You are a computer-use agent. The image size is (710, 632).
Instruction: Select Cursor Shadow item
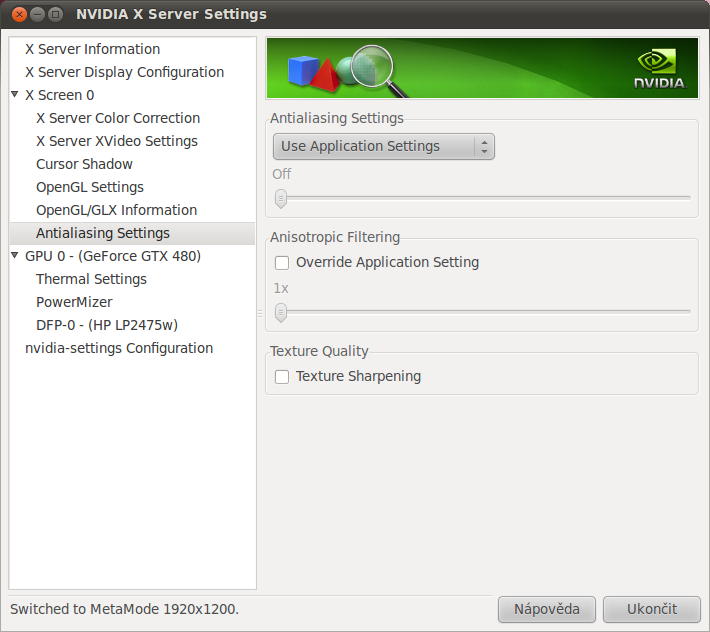click(x=84, y=164)
